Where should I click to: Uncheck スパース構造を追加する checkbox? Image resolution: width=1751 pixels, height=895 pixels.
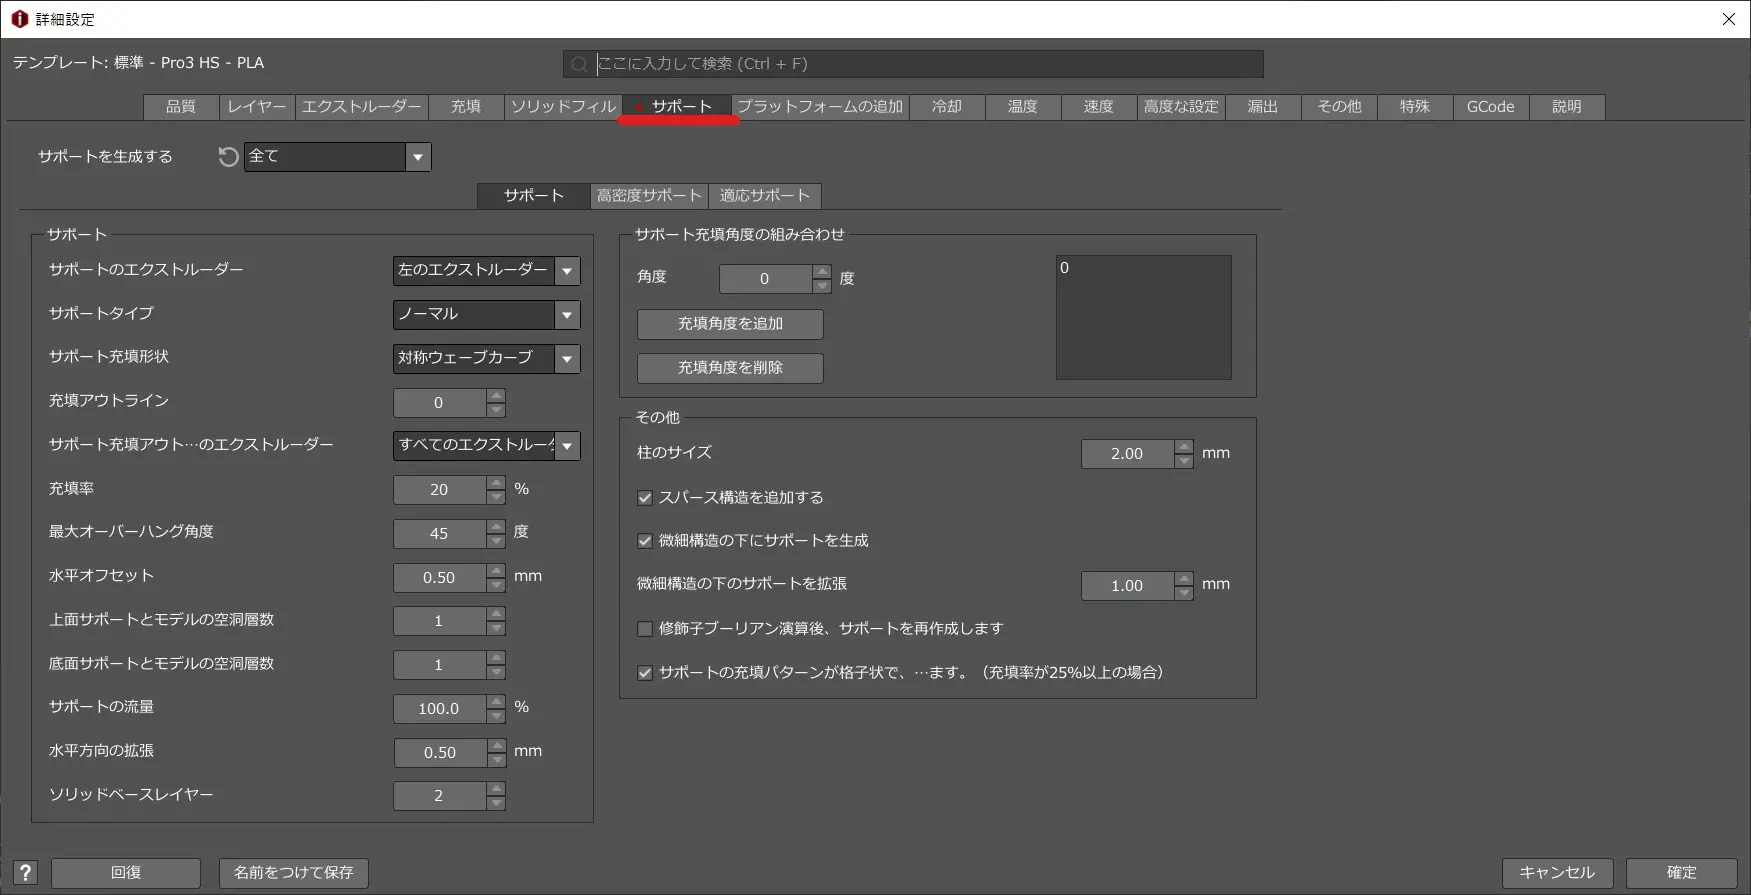[645, 498]
